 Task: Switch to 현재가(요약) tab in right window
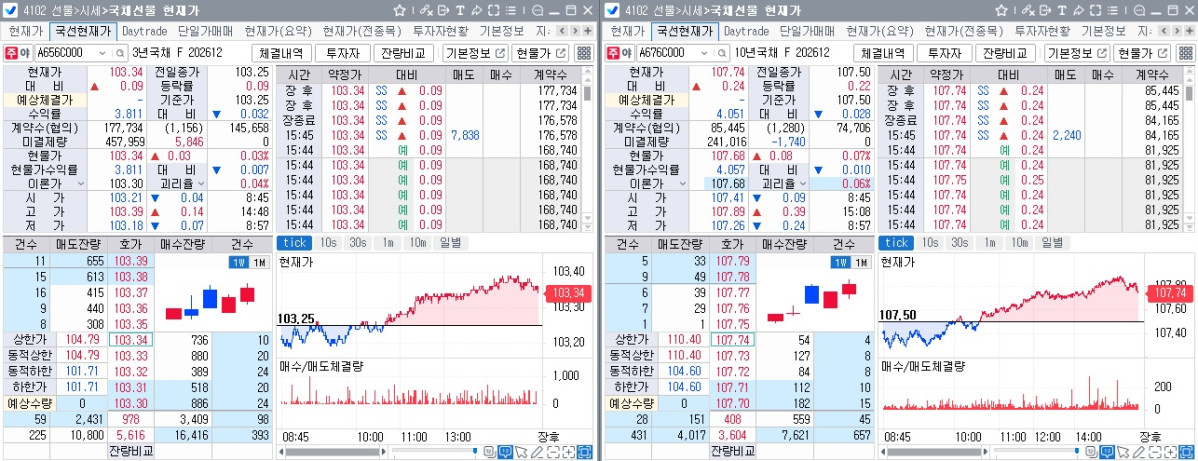(x=880, y=31)
